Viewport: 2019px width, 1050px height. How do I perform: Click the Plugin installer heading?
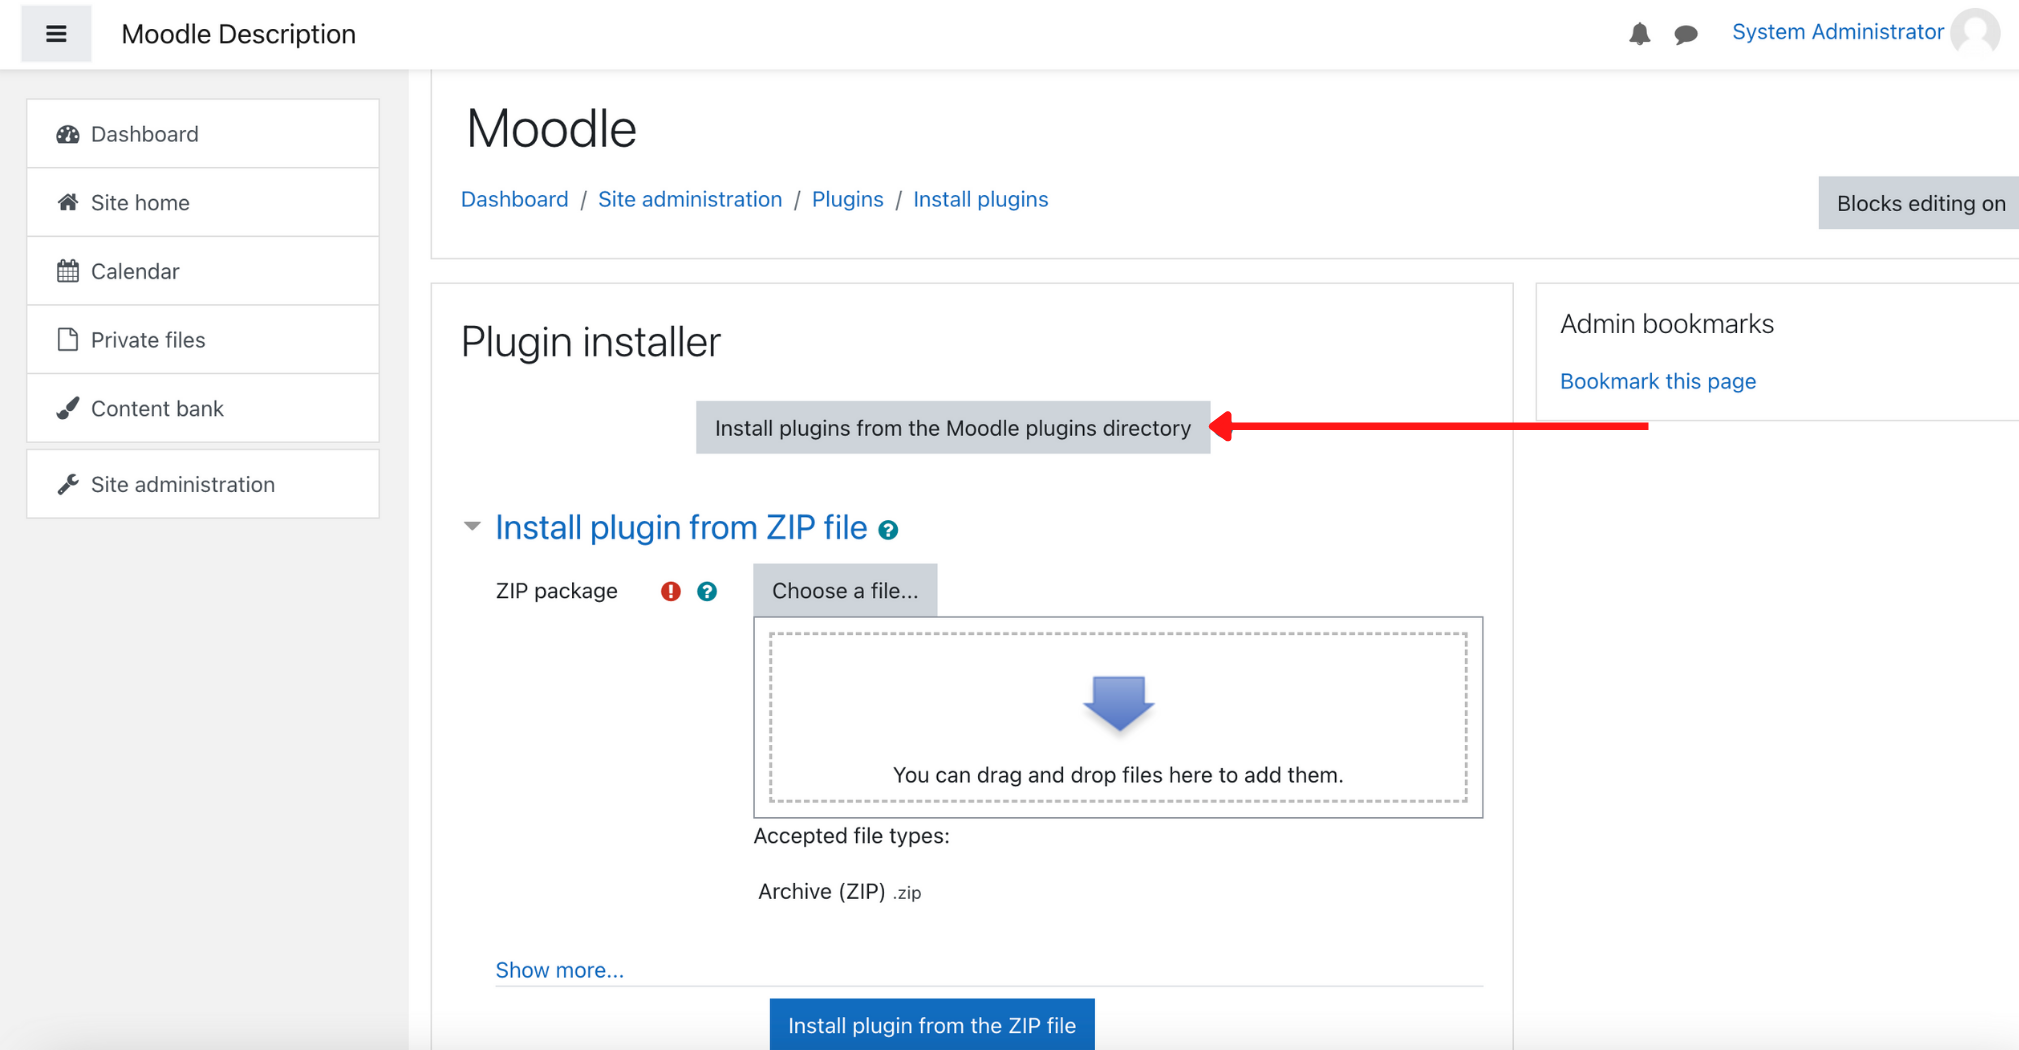pyautogui.click(x=590, y=342)
